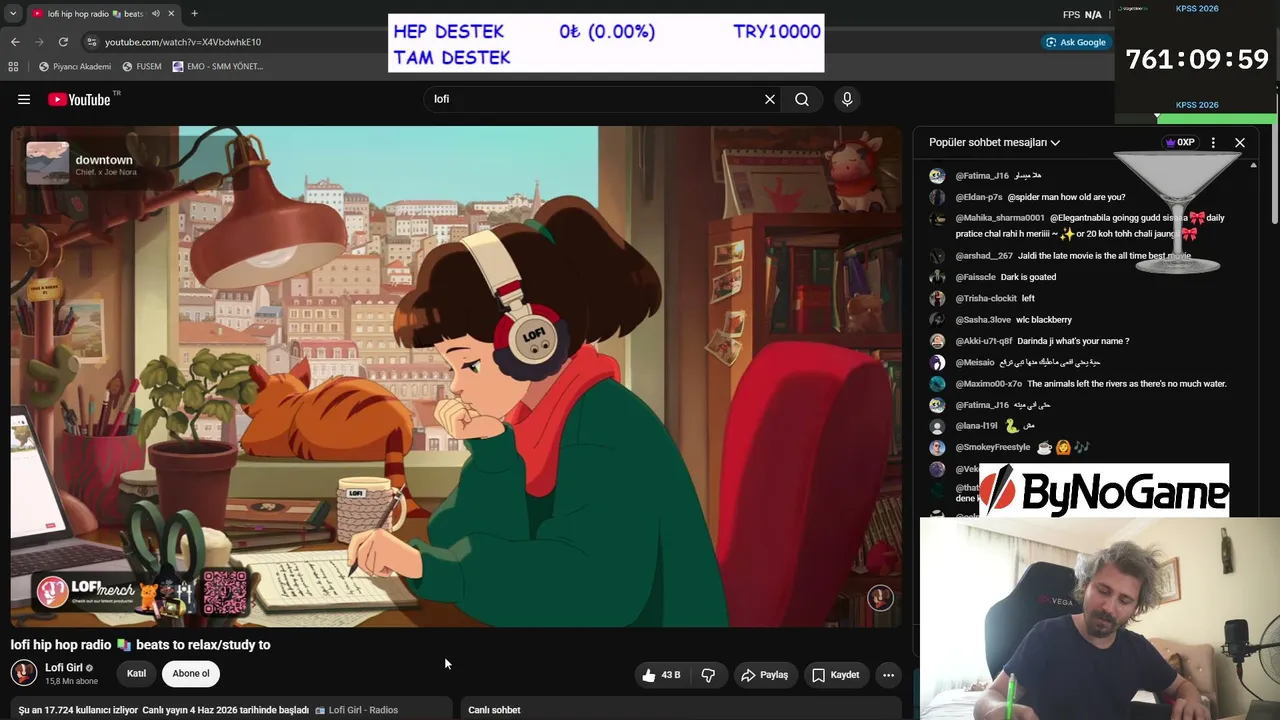Open the Lofi Girl channel avatar
Screen dimensions: 1280x720
click(24, 673)
